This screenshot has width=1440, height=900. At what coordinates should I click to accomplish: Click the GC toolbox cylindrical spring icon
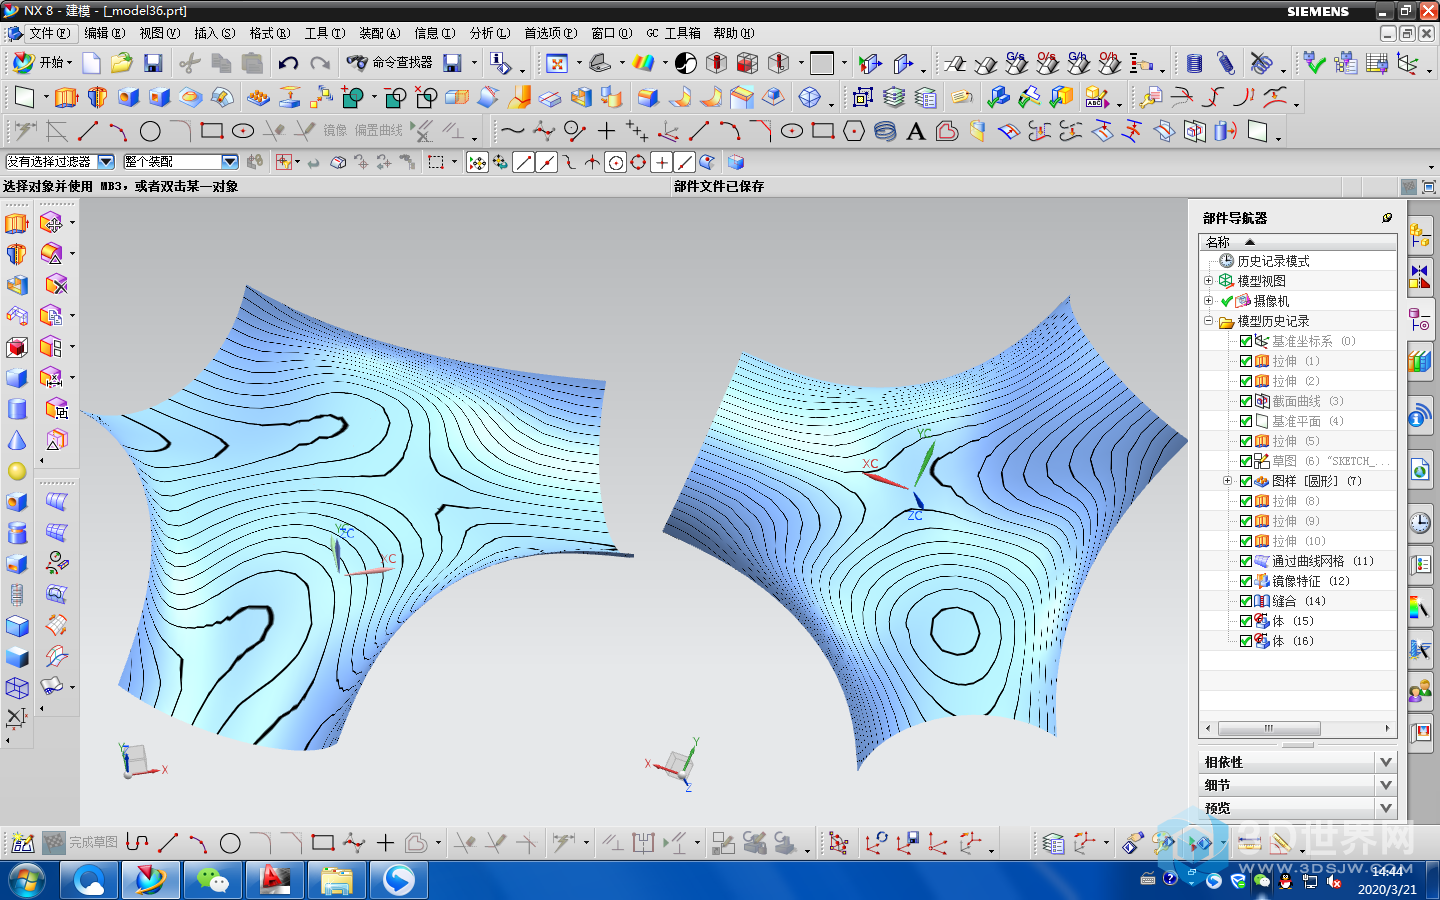1194,63
